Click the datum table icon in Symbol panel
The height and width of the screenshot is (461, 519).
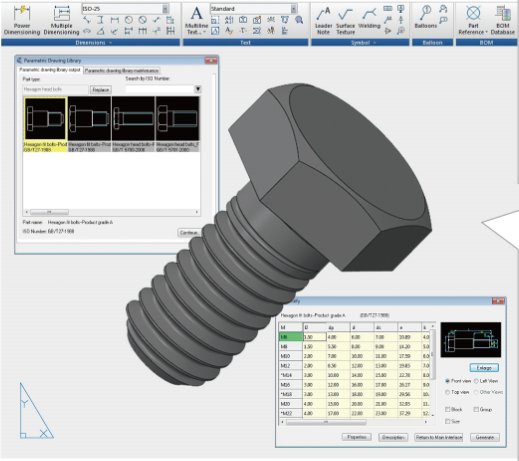coord(388,9)
